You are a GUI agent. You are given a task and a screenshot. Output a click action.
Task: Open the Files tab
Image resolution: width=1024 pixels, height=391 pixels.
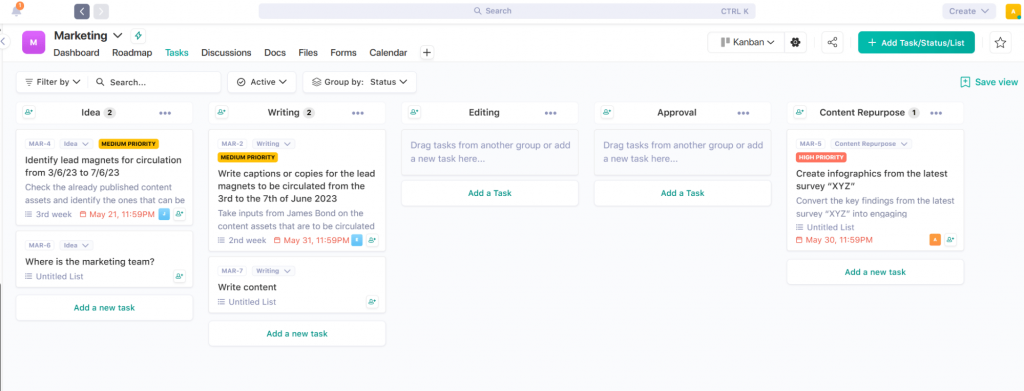click(308, 53)
